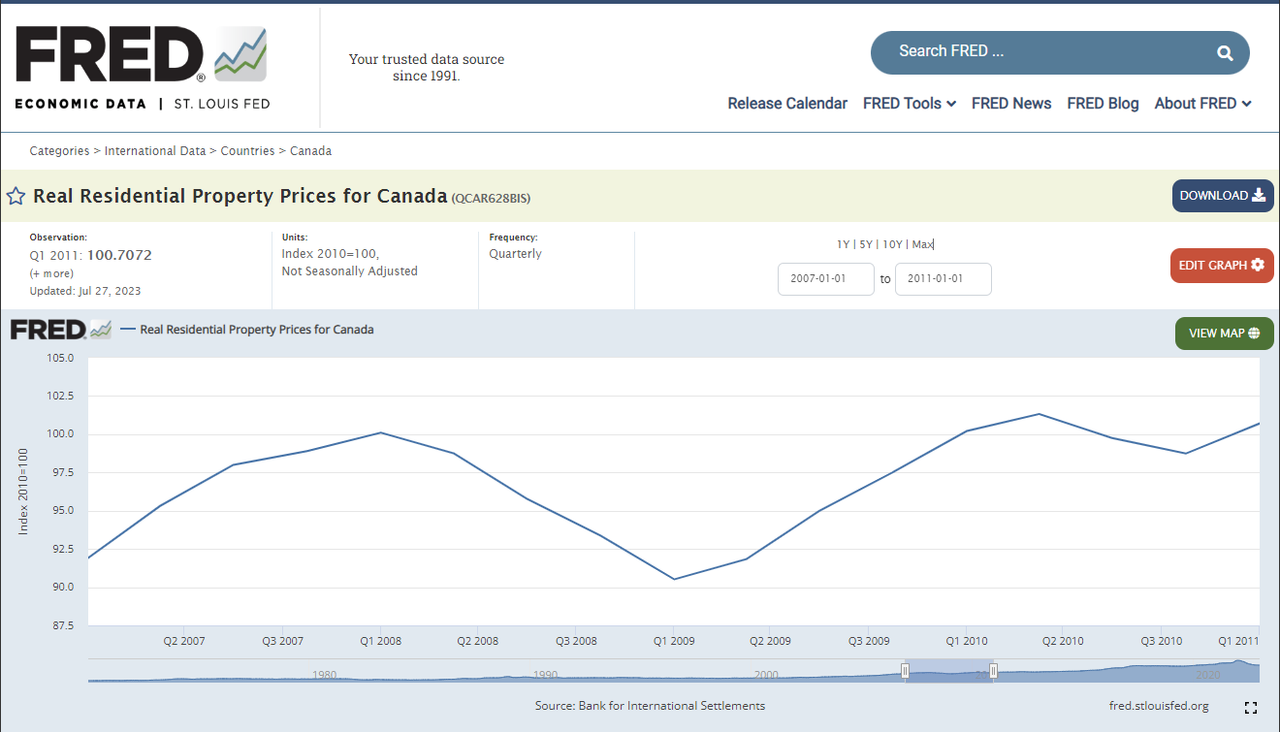Click the Index 2010=100 y-axis title

pyautogui.click(x=24, y=490)
